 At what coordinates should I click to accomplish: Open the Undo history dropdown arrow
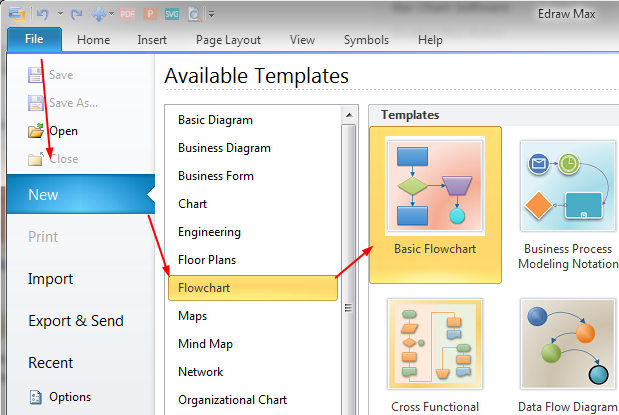[x=60, y=14]
